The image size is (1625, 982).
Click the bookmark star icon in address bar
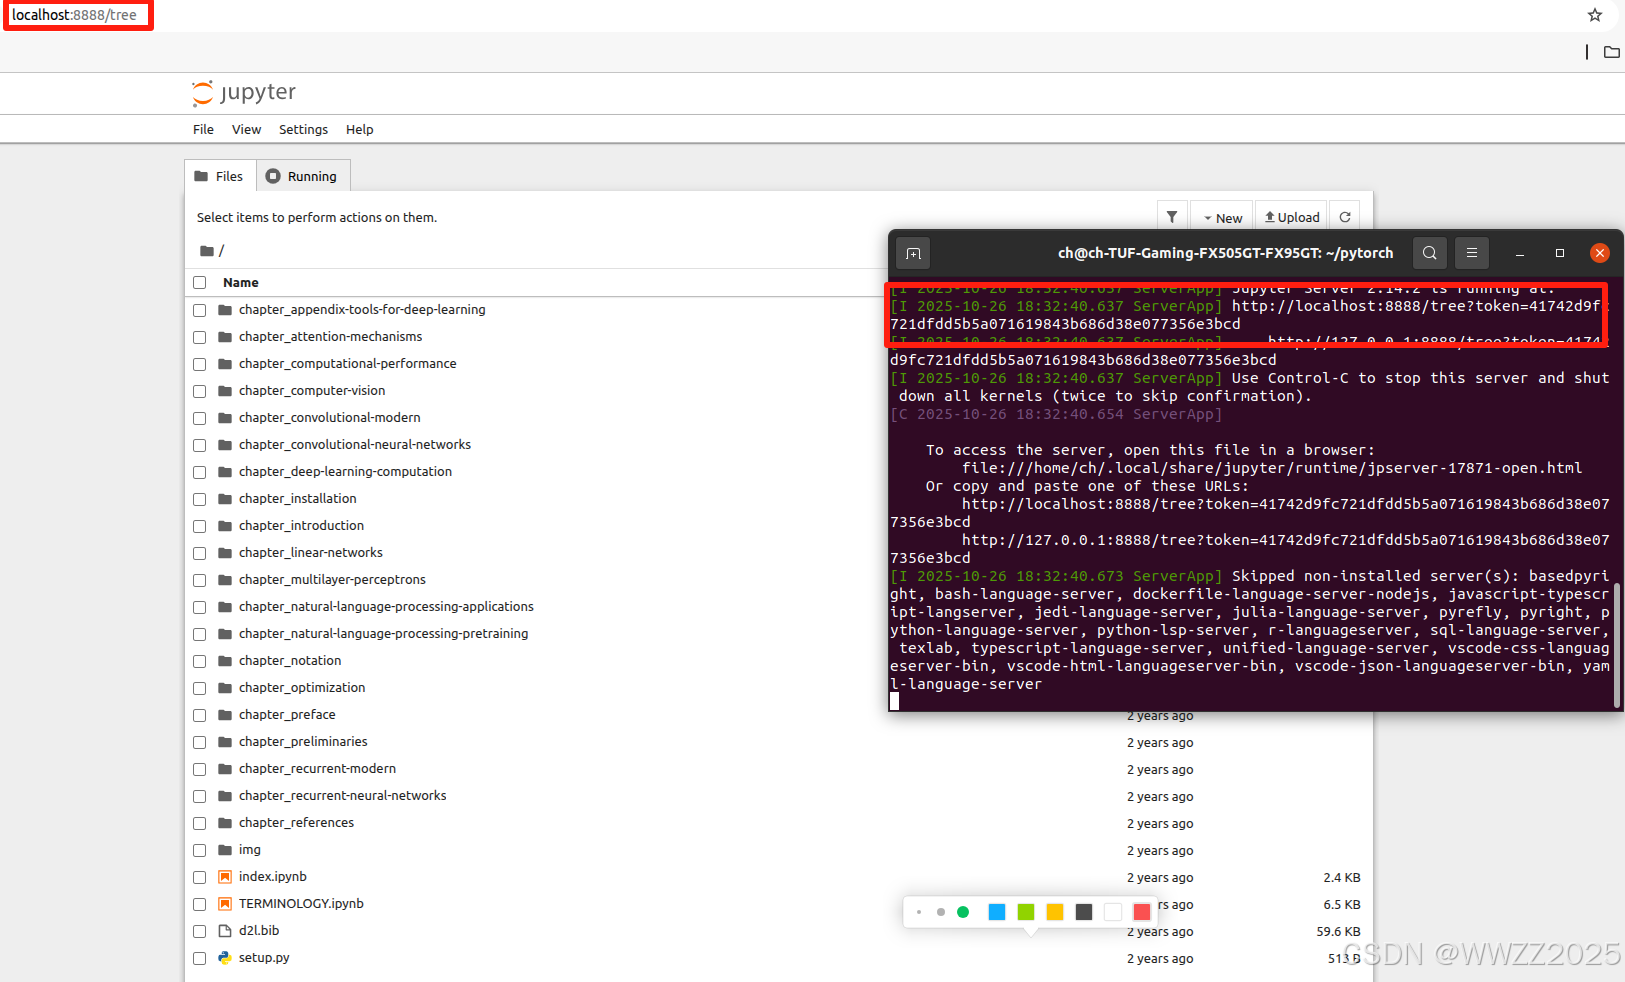1595,15
